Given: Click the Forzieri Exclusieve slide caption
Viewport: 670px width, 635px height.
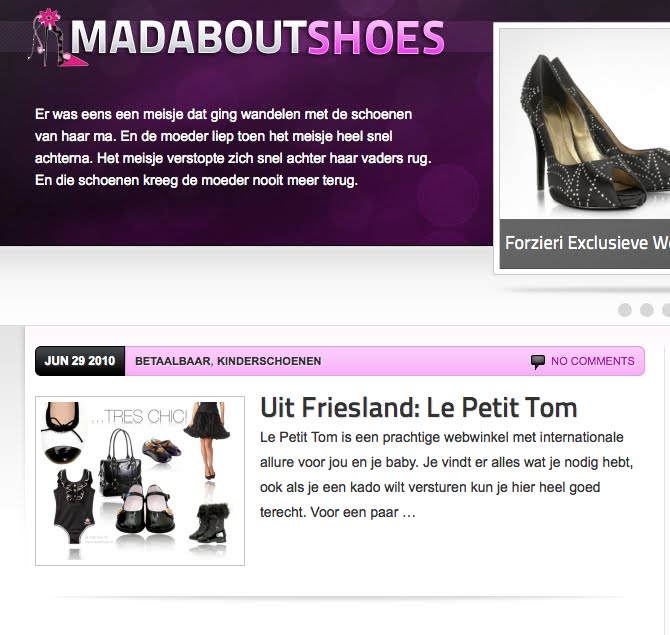Looking at the screenshot, I should [x=585, y=244].
